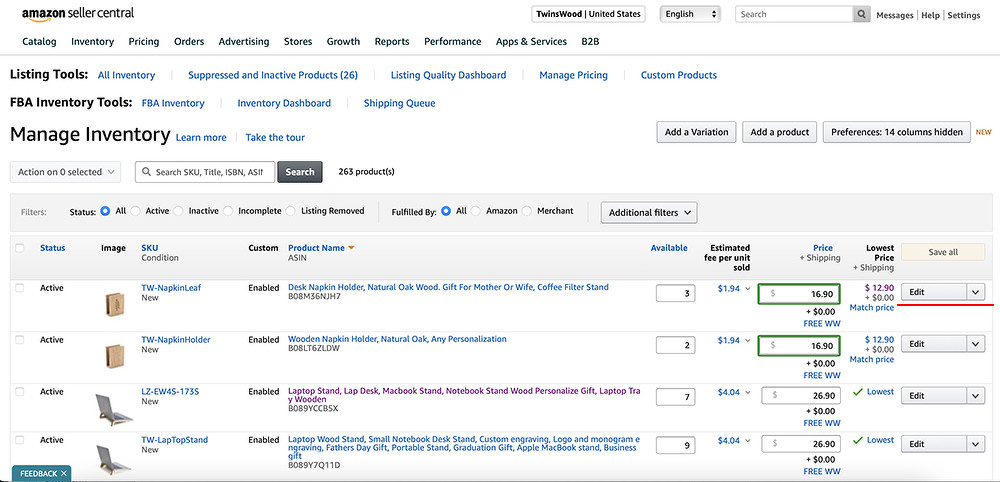Open Suppressed and Inactive Products link
The image size is (1000, 482).
pos(273,75)
